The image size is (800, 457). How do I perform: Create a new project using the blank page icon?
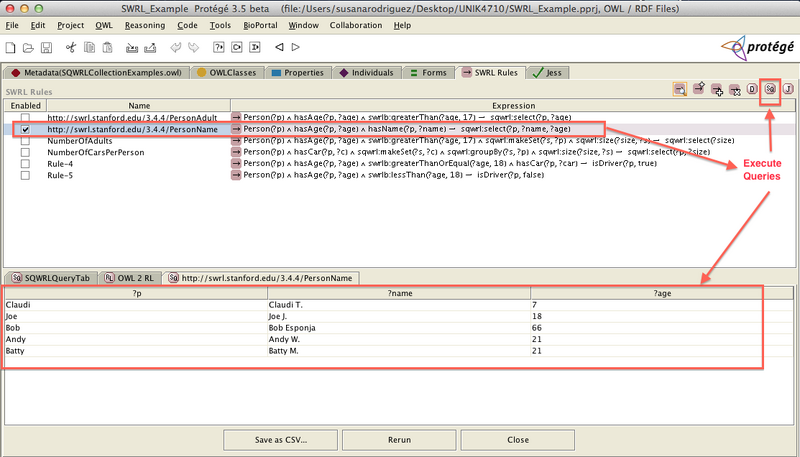pos(10,47)
